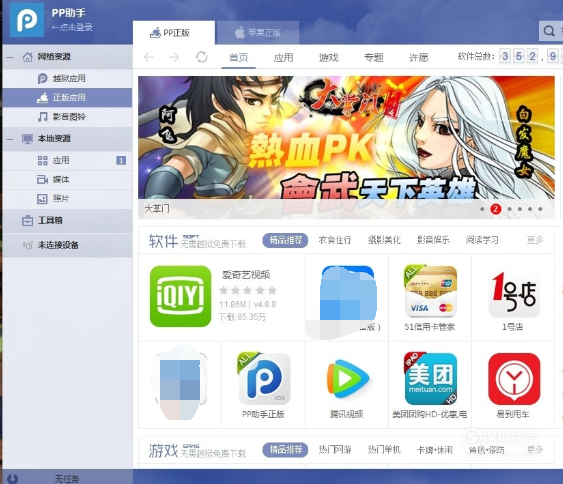Select the third banner dot
563x484 pixels.
tap(510, 209)
